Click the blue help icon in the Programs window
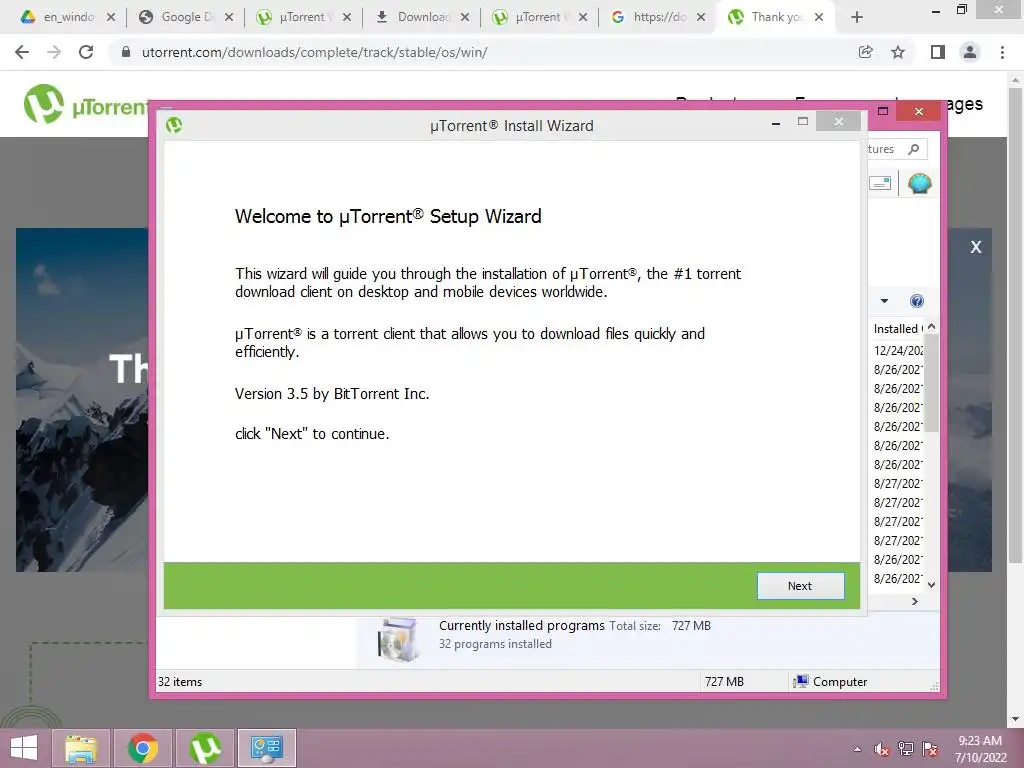 [x=917, y=301]
